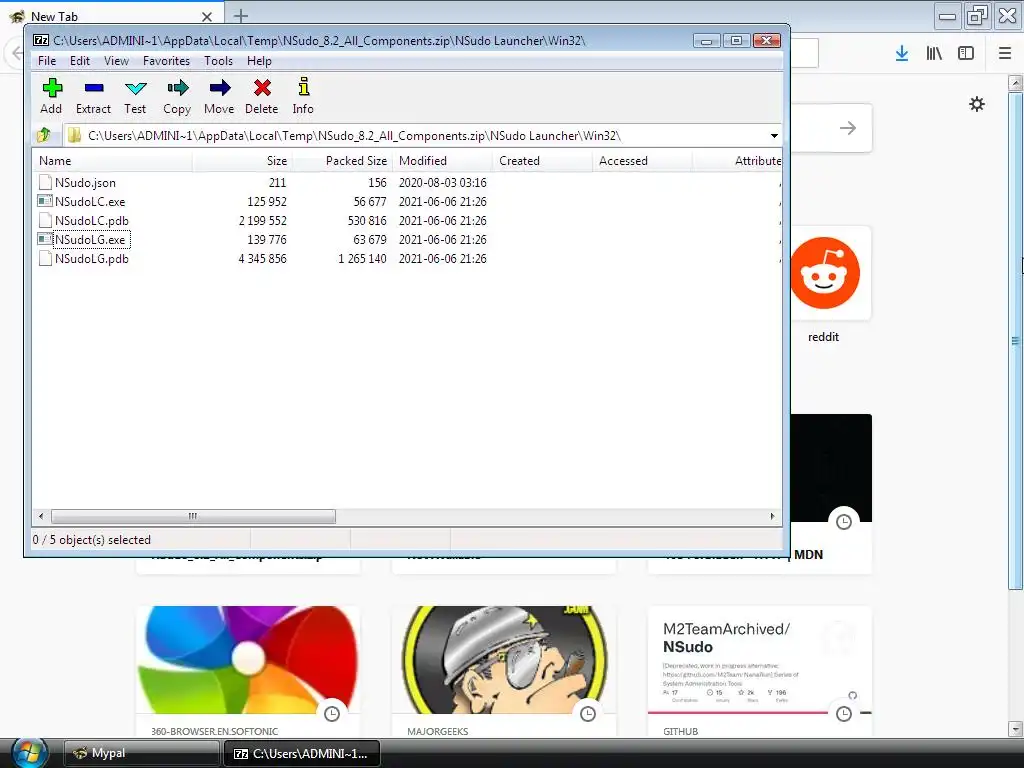Select the NSudoLC.pdb file icon
This screenshot has width=1024, height=768.
45,220
